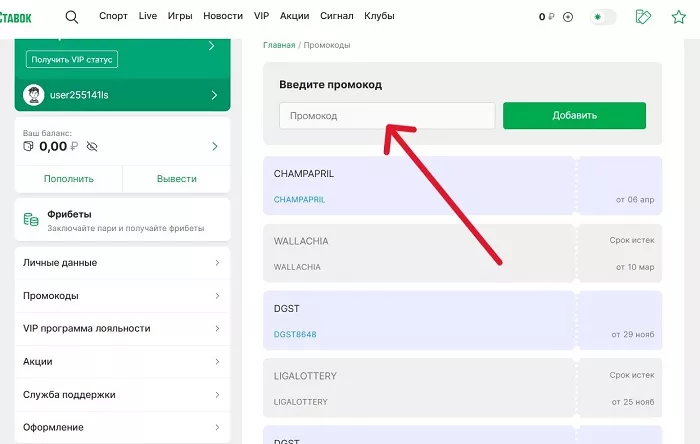Click the Промокод input field

(x=387, y=116)
